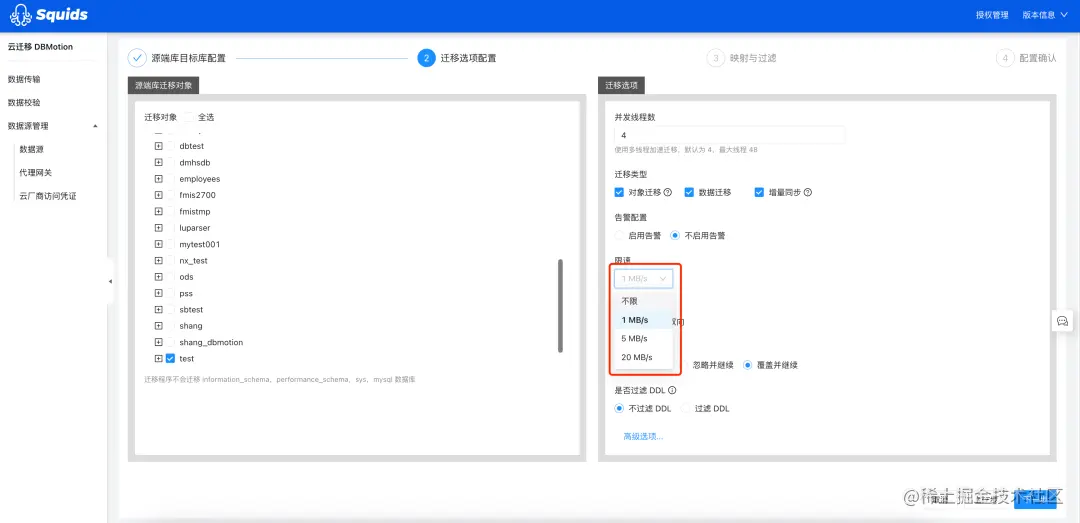Expand the dmhsdb tree node
Image resolution: width=1080 pixels, height=523 pixels.
(158, 163)
